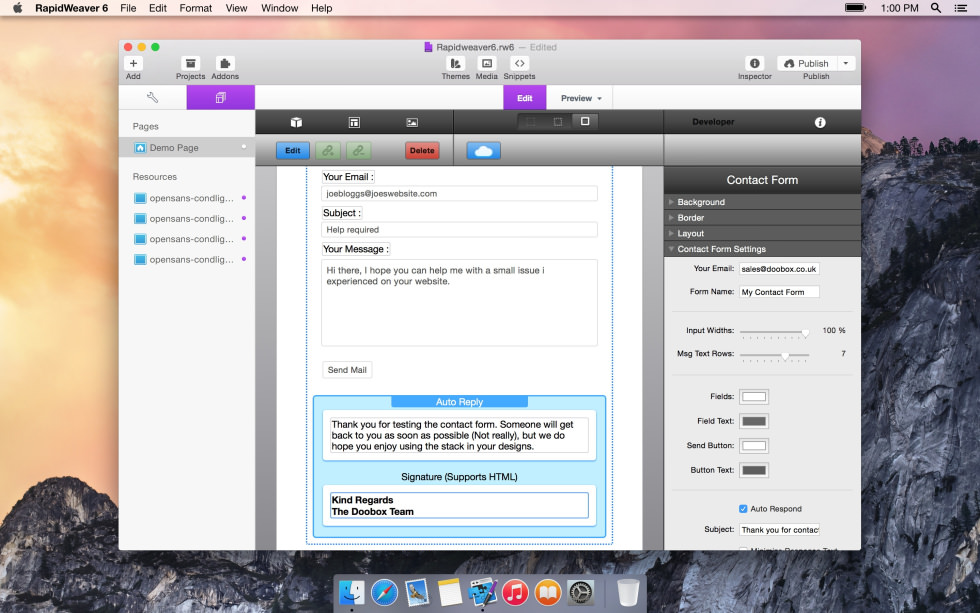Select the last opensans-condlig resource
The image size is (980, 613).
click(187, 259)
